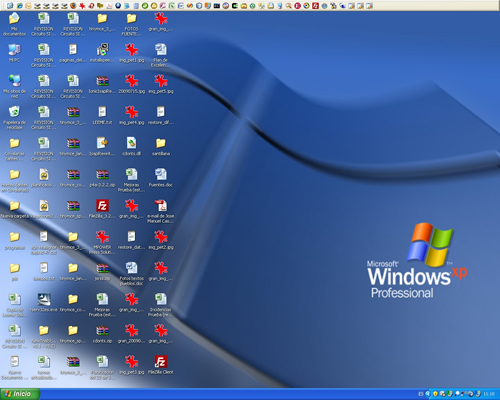Launch Firefox from the top toolbar
This screenshot has width=500, height=400.
tap(73, 6)
